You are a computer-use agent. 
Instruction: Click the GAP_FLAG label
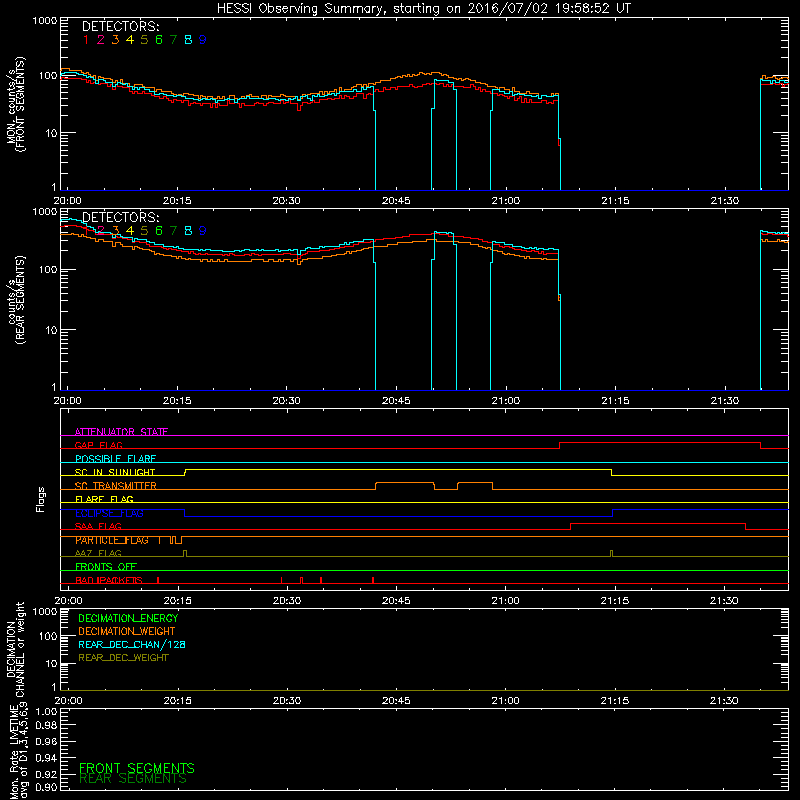[x=98, y=445]
